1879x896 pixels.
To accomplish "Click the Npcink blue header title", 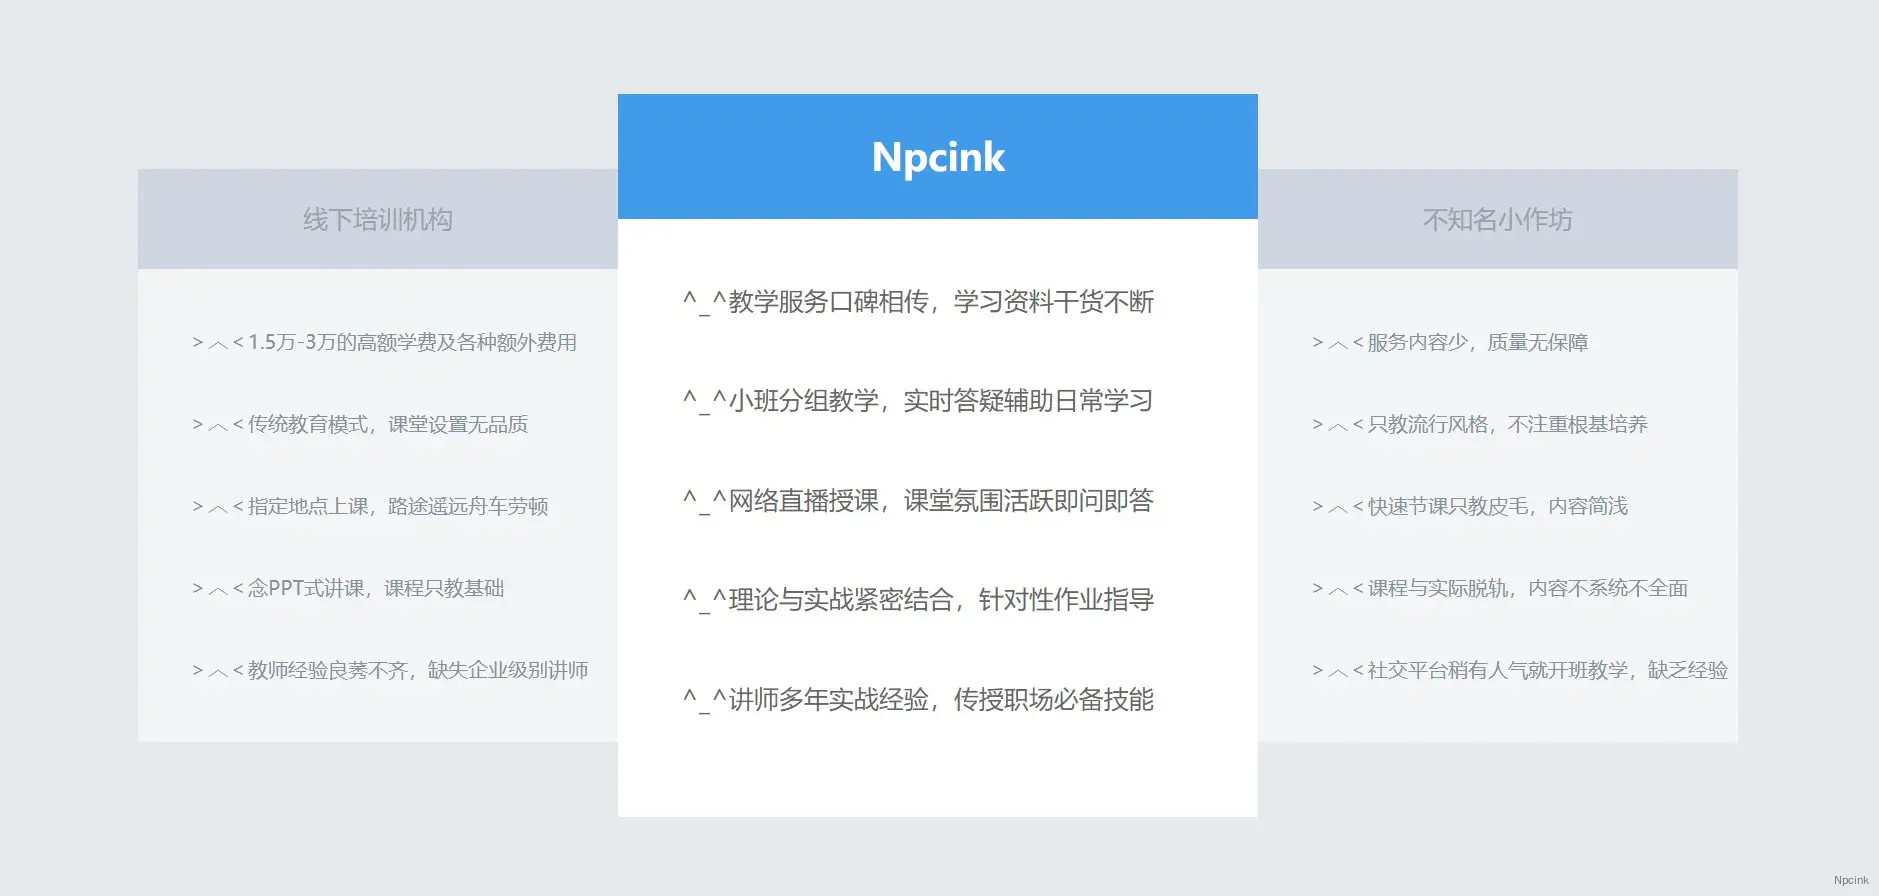I will pyautogui.click(x=938, y=157).
